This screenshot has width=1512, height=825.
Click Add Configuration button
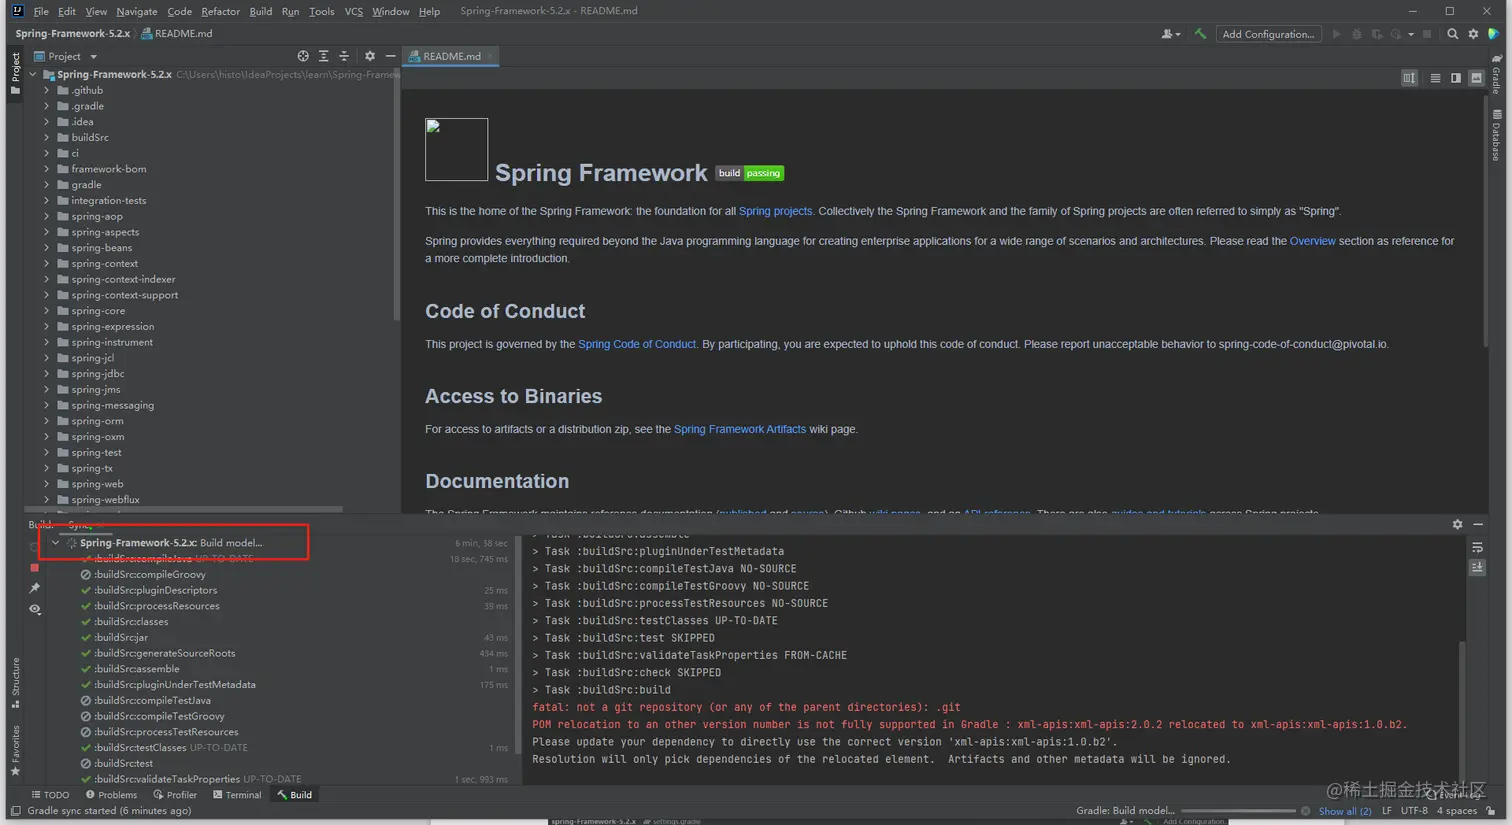coord(1268,34)
